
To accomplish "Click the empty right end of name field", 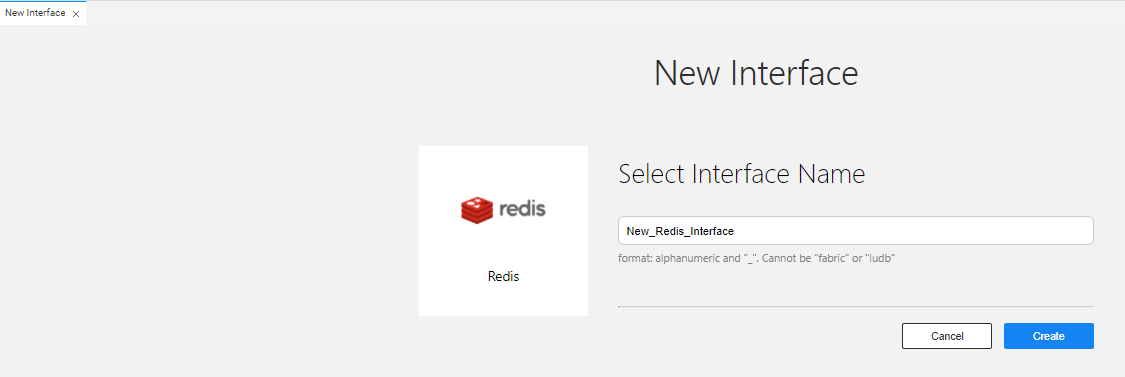I will [x=1004, y=231].
